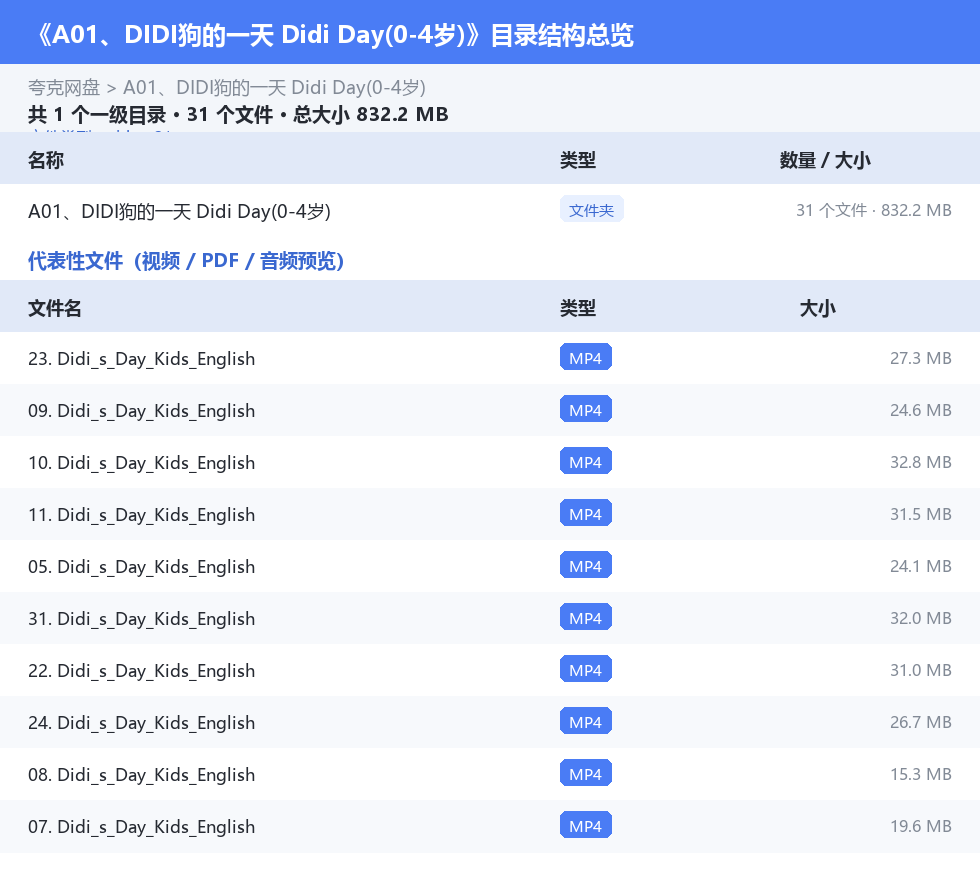Click the 大小 column header

(x=818, y=308)
